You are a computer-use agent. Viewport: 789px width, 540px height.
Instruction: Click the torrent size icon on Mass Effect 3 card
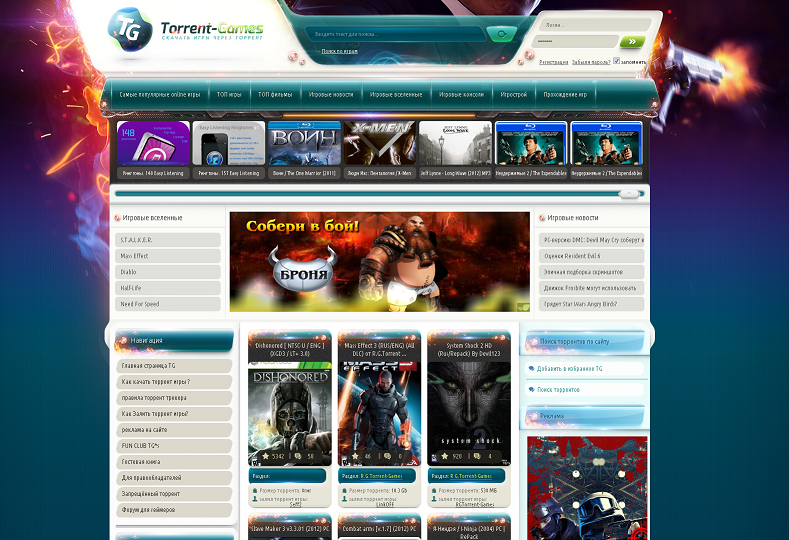click(x=345, y=490)
